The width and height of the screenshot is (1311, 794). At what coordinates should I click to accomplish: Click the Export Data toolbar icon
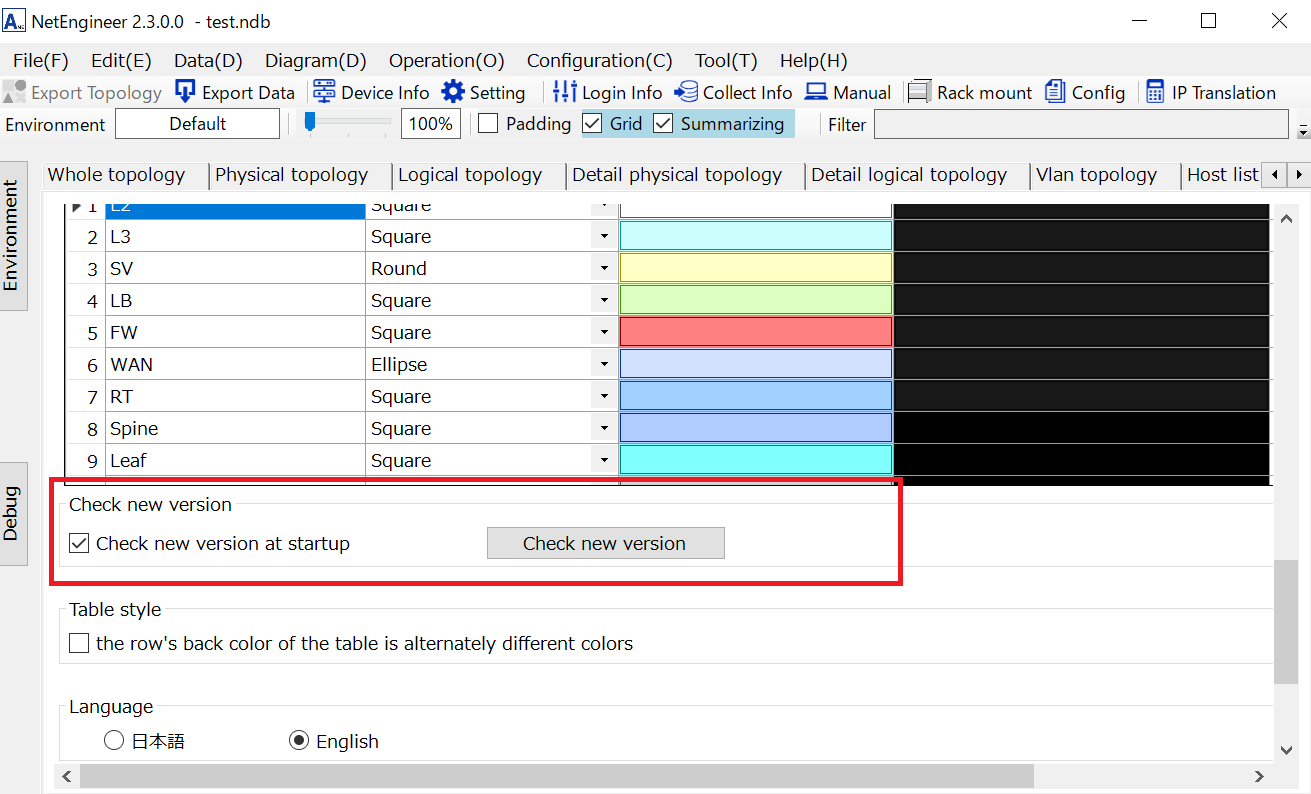pyautogui.click(x=185, y=92)
